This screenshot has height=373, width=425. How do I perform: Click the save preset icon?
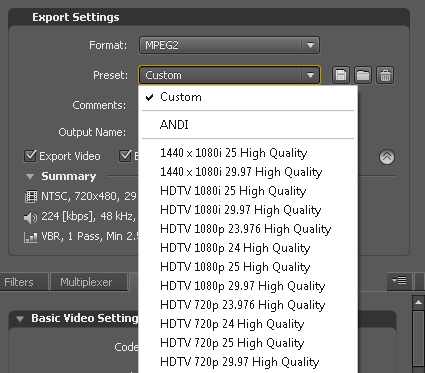[x=341, y=75]
